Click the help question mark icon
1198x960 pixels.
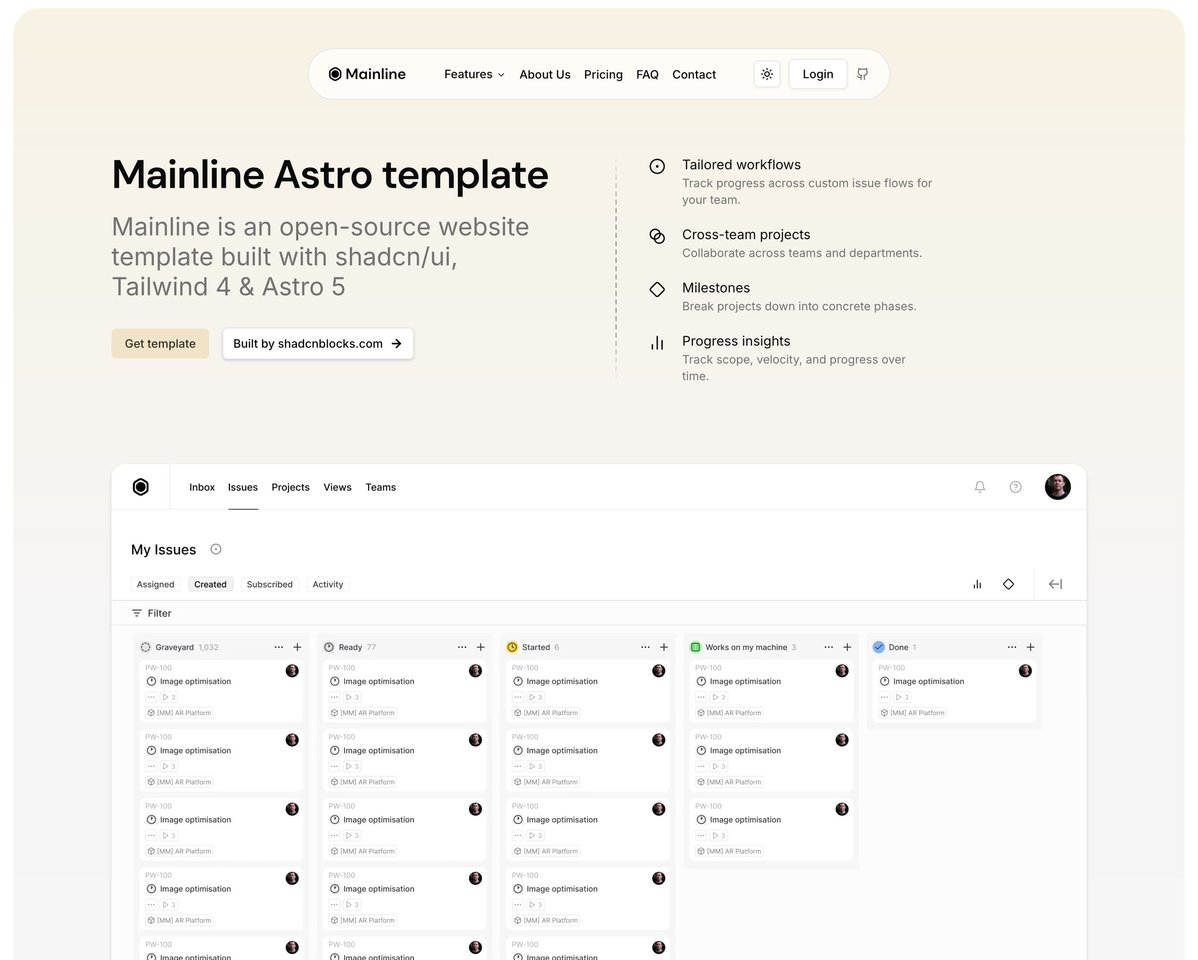(x=1015, y=487)
